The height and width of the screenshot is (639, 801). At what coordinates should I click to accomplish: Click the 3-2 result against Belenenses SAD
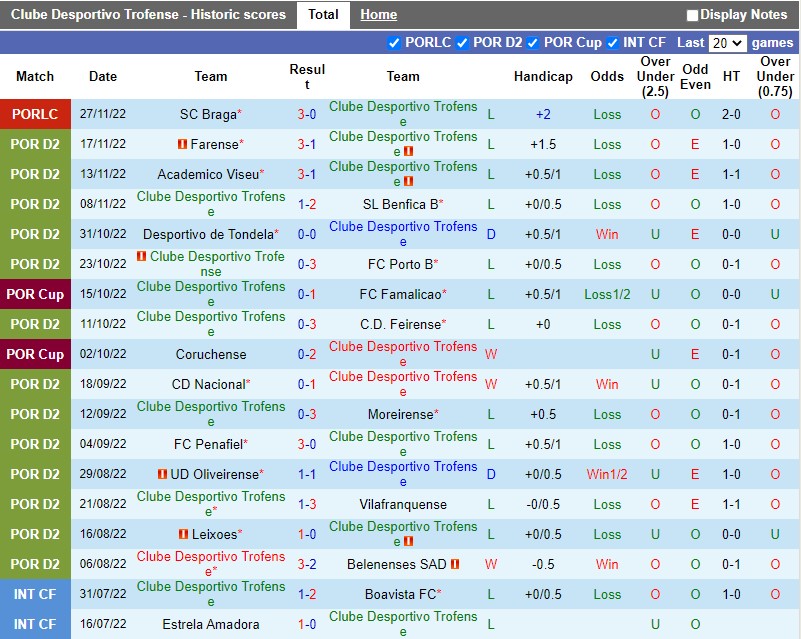coord(307,564)
